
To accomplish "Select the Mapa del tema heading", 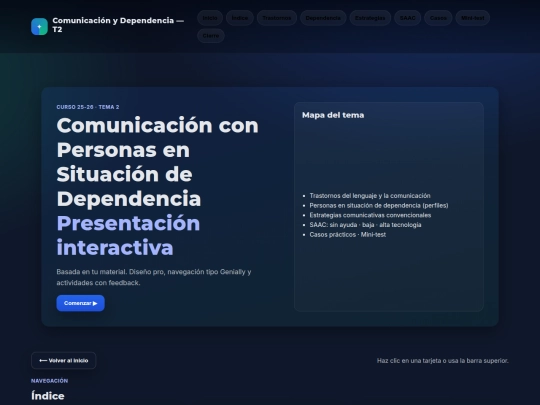I will point(333,115).
